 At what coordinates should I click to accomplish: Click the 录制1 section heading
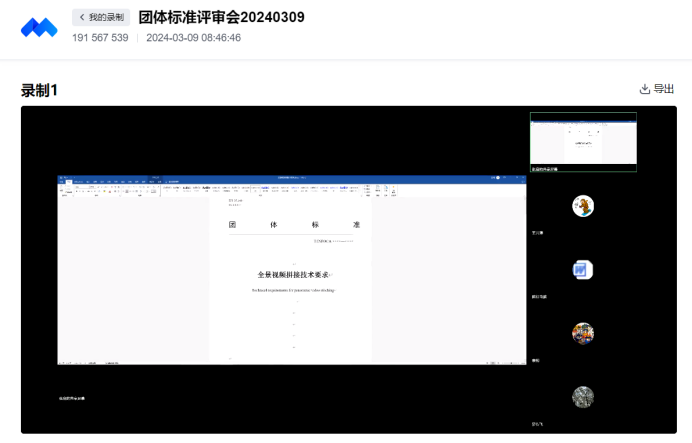click(x=40, y=90)
